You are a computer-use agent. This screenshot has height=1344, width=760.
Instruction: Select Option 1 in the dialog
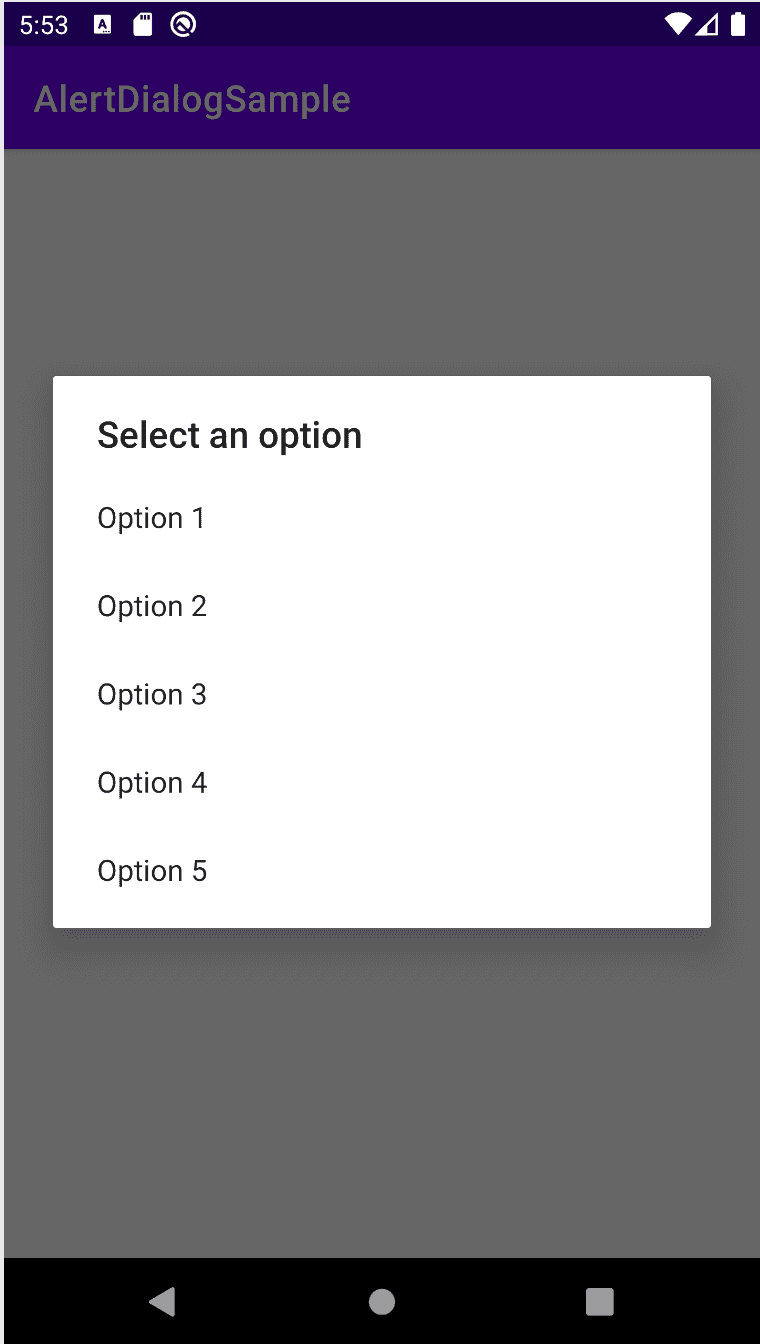click(x=382, y=518)
